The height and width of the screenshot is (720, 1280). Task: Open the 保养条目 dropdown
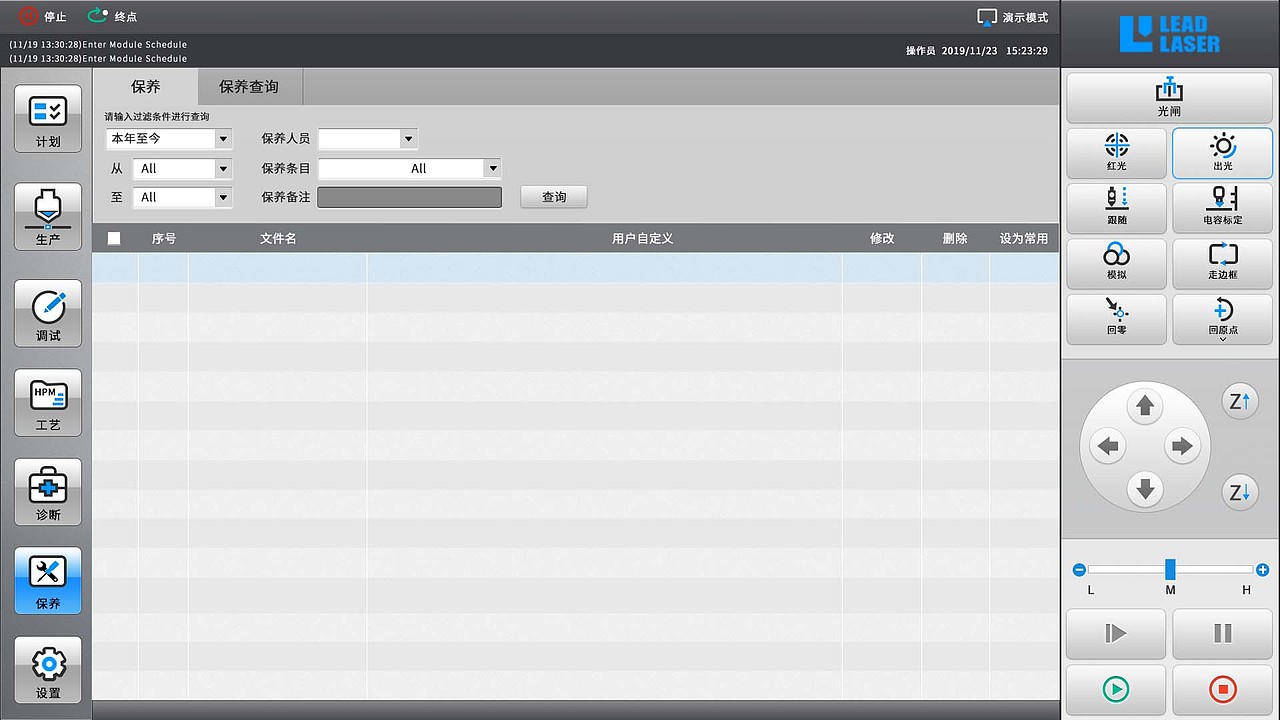pyautogui.click(x=409, y=169)
